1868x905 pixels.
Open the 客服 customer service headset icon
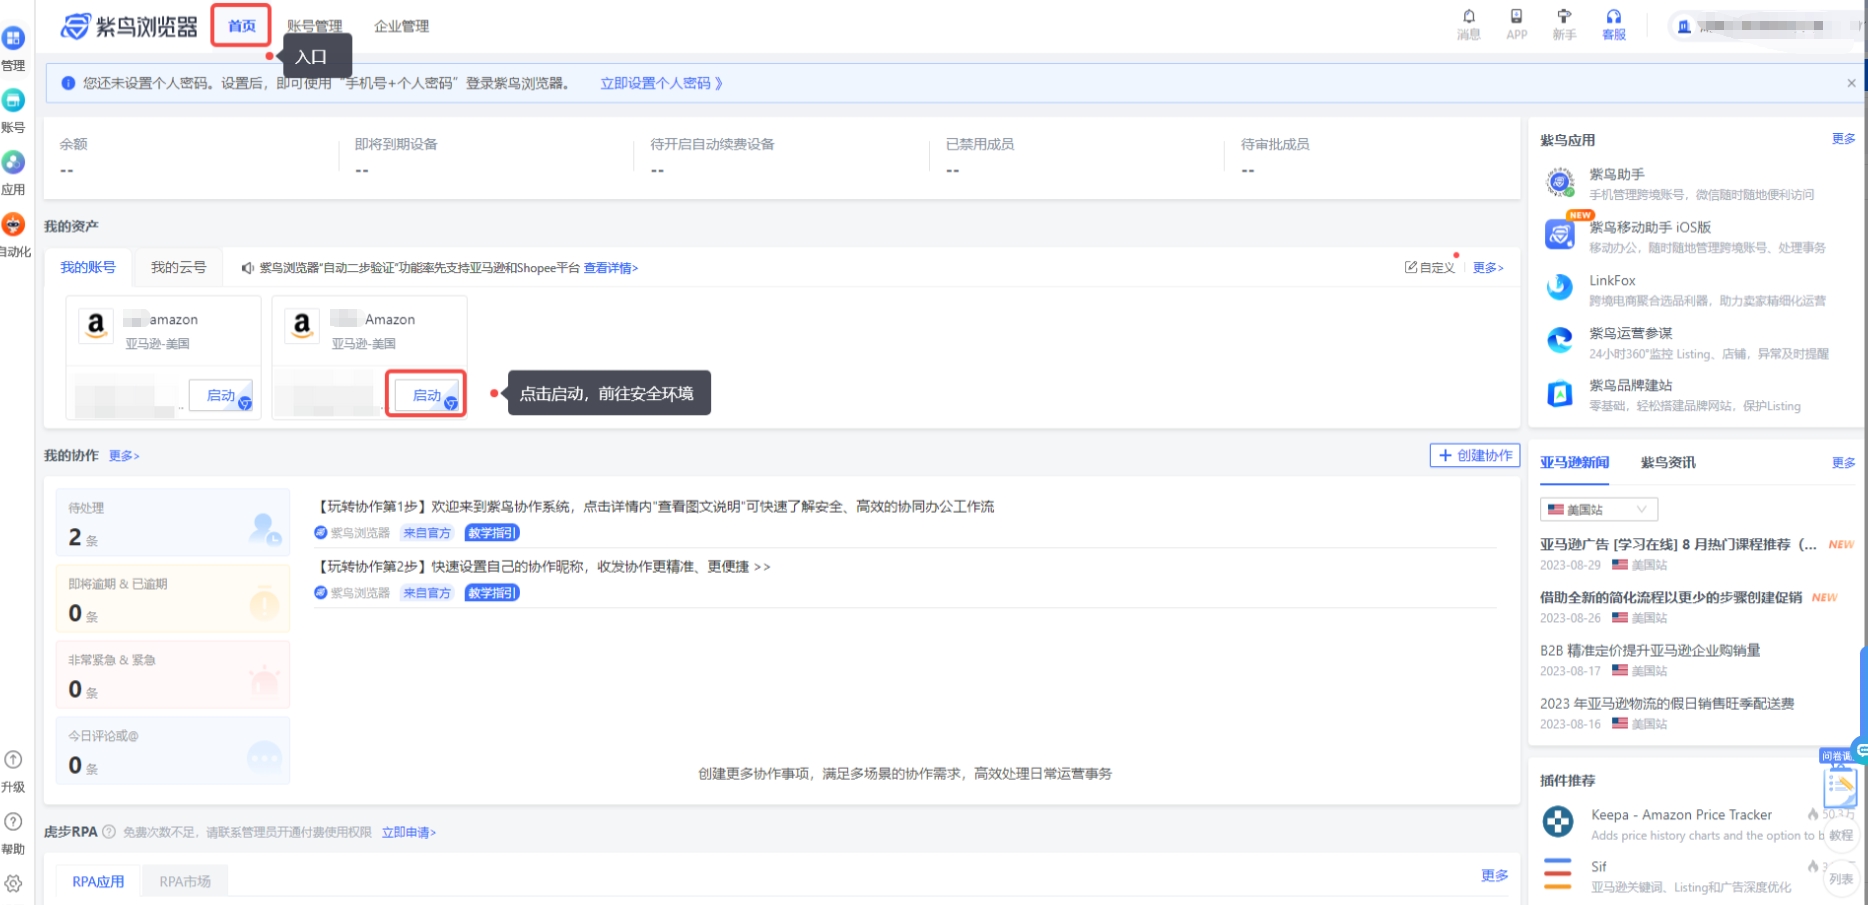(1613, 18)
